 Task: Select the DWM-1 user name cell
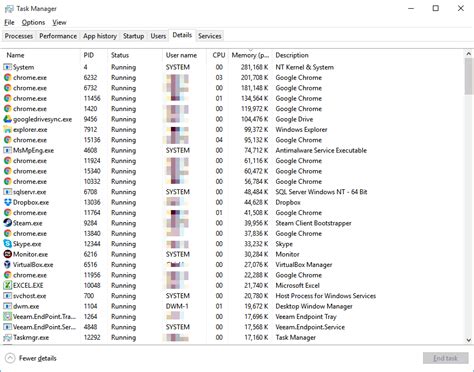pyautogui.click(x=177, y=306)
